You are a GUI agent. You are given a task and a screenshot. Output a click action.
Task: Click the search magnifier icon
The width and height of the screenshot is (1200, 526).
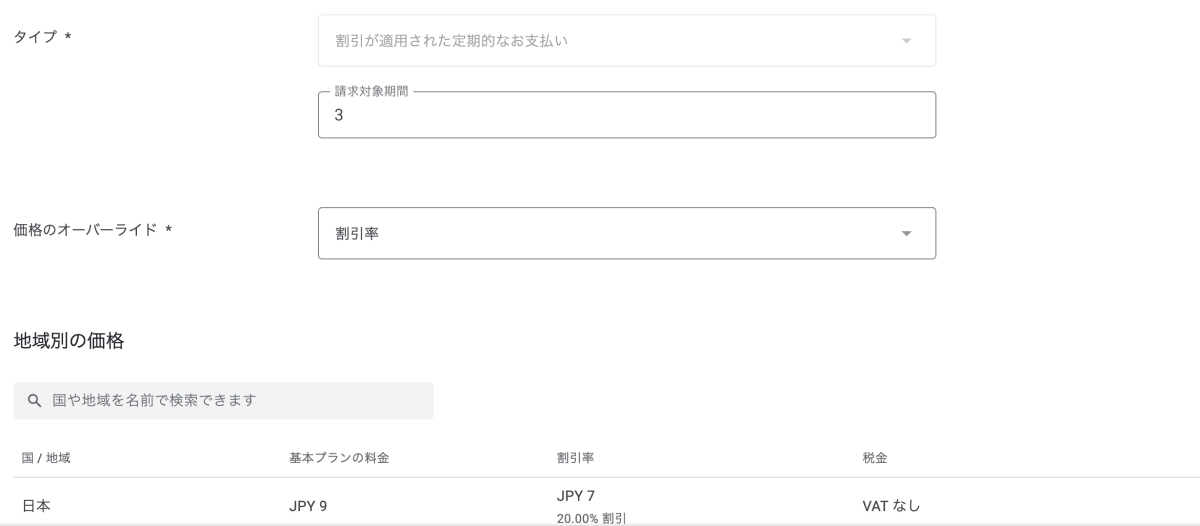35,400
